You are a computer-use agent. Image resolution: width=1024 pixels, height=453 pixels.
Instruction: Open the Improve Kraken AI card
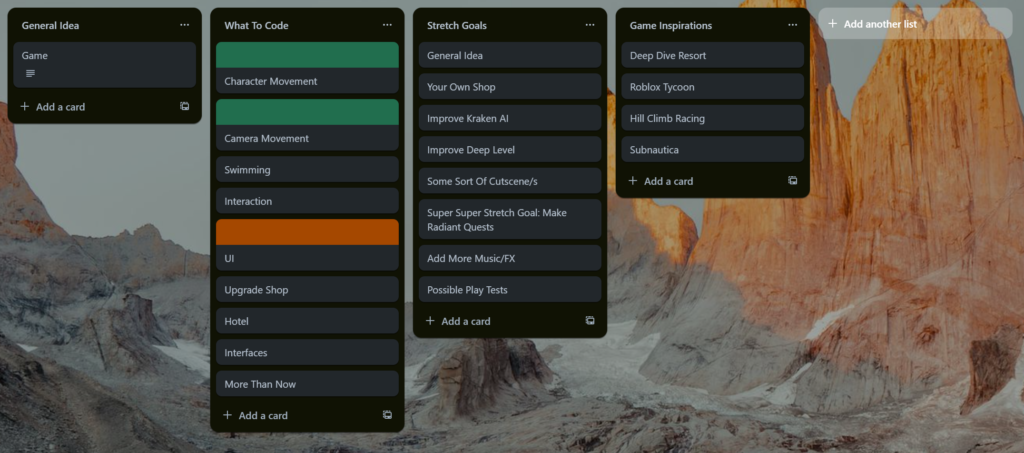click(509, 118)
